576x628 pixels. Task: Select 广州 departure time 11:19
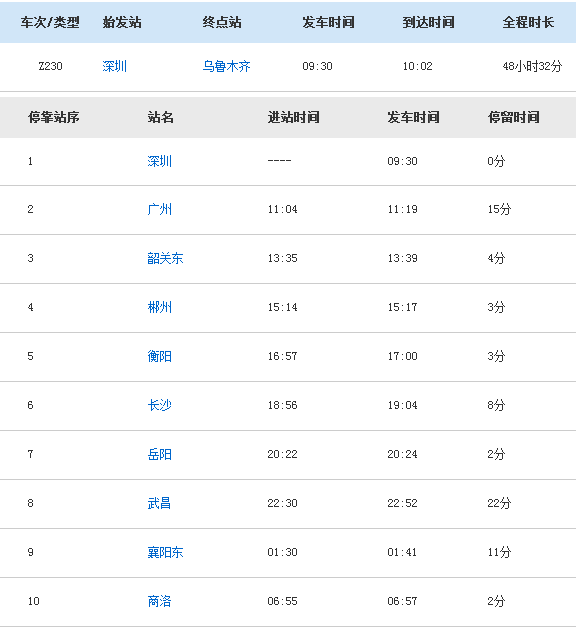point(403,209)
